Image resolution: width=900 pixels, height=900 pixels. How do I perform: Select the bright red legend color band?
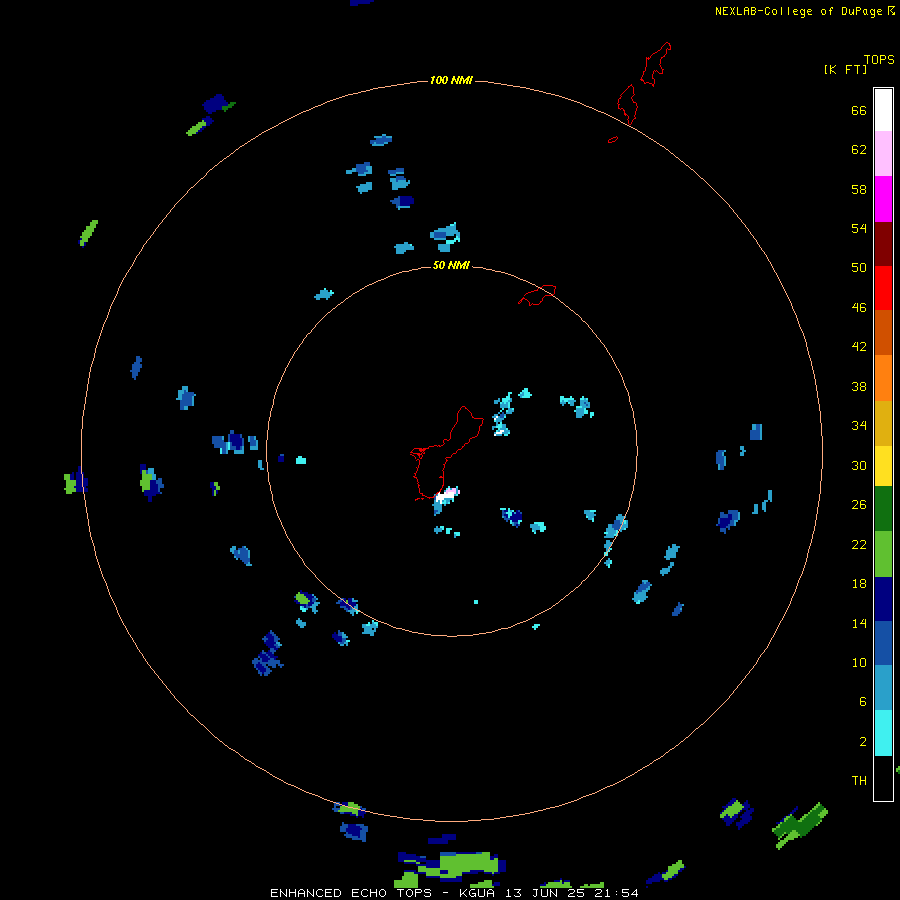pyautogui.click(x=883, y=288)
